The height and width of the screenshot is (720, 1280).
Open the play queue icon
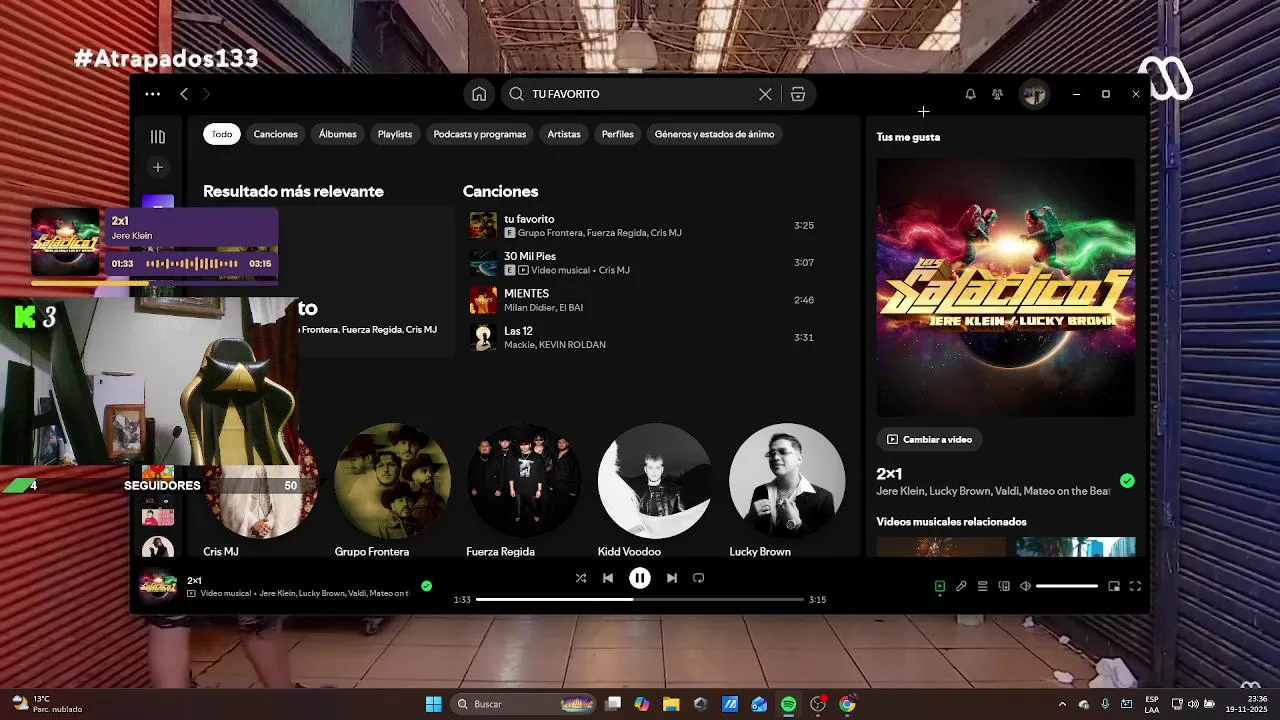point(983,586)
